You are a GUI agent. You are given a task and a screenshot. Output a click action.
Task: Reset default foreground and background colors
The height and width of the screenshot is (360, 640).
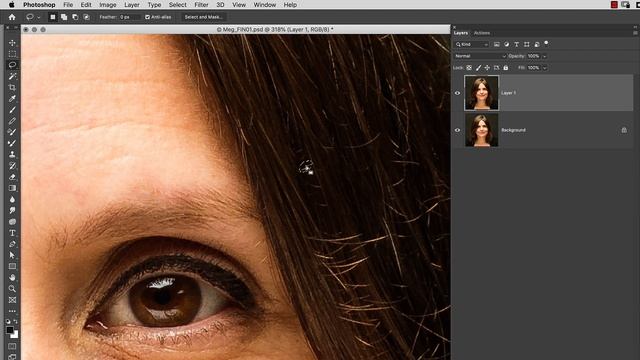click(x=8, y=321)
